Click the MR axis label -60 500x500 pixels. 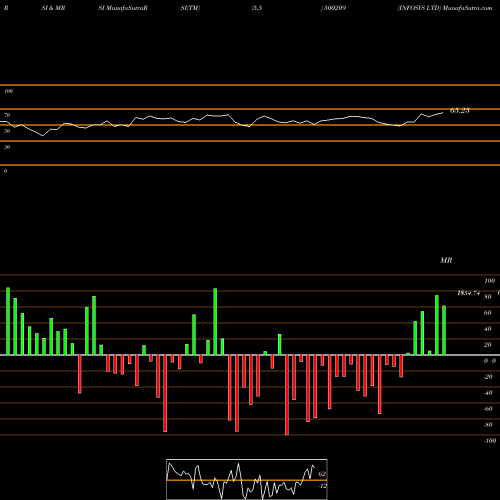(x=488, y=409)
